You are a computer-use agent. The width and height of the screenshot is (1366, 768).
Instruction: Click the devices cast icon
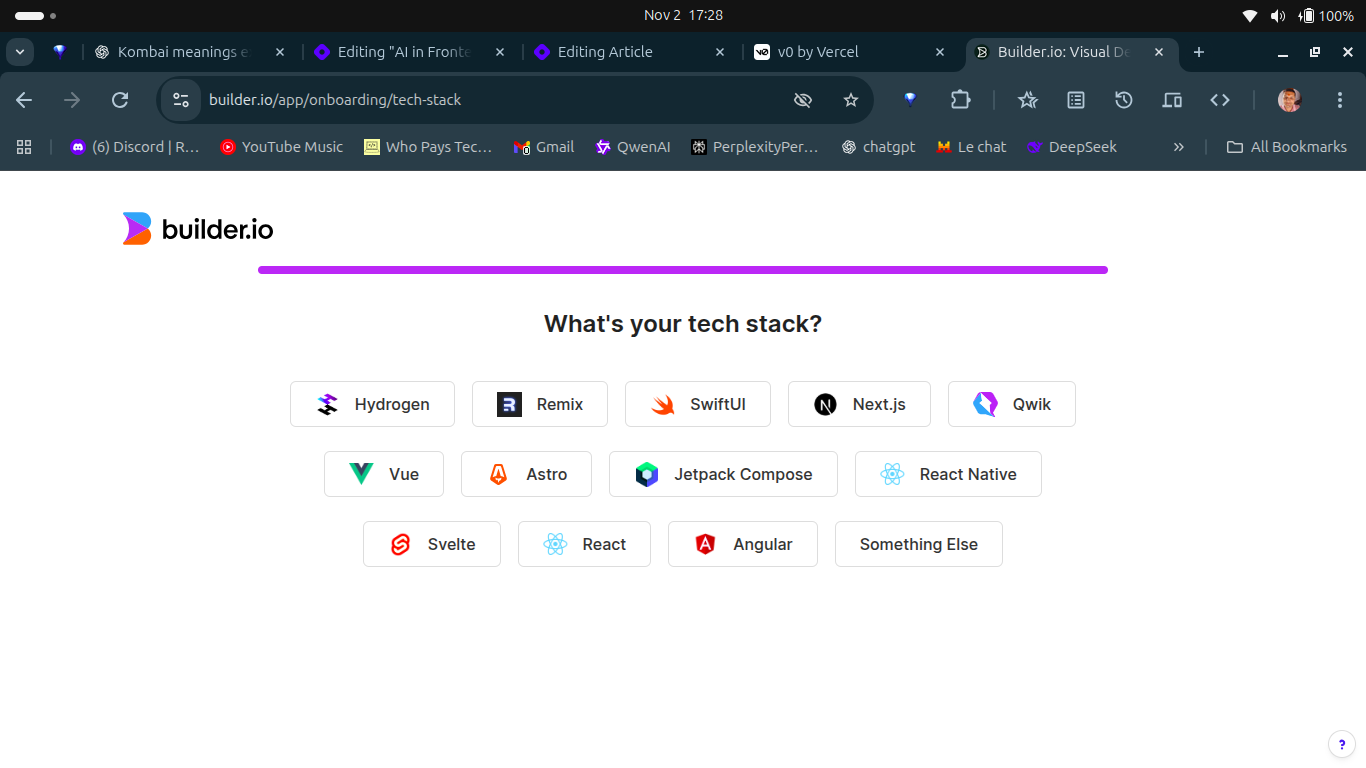pyautogui.click(x=1172, y=100)
